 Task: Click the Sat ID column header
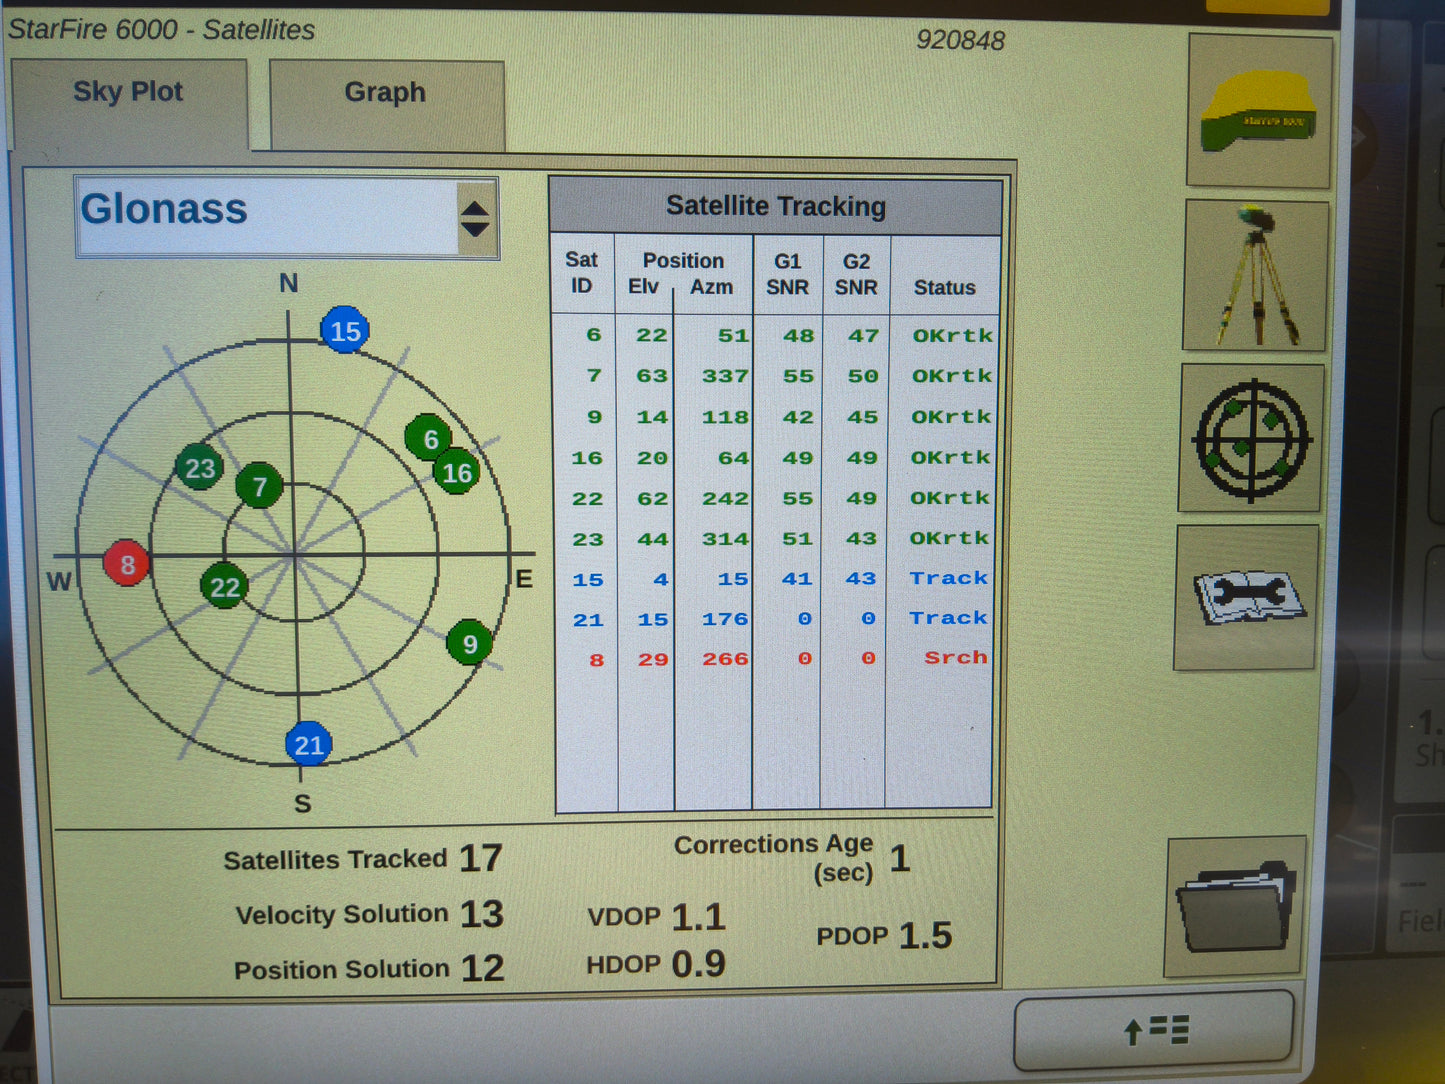581,272
